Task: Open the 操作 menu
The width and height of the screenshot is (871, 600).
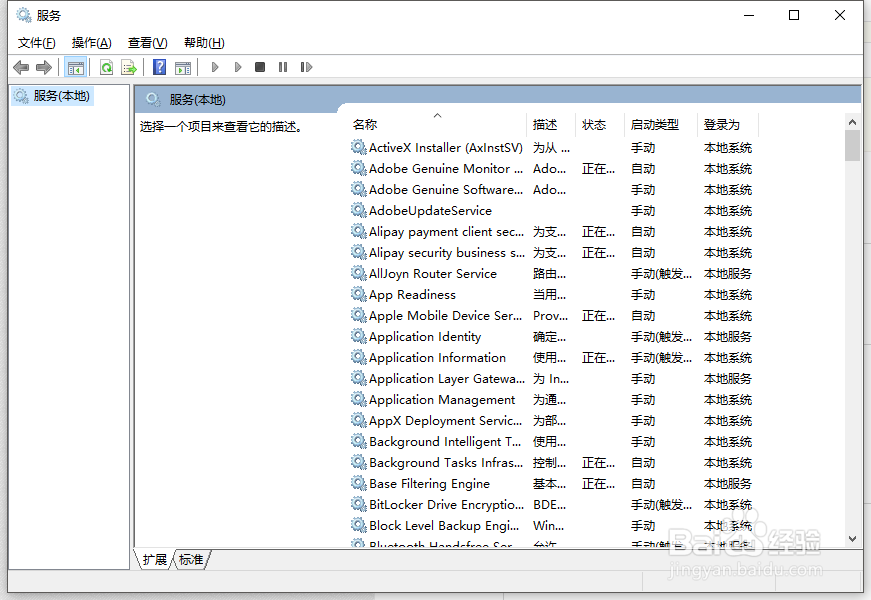Action: click(x=91, y=42)
